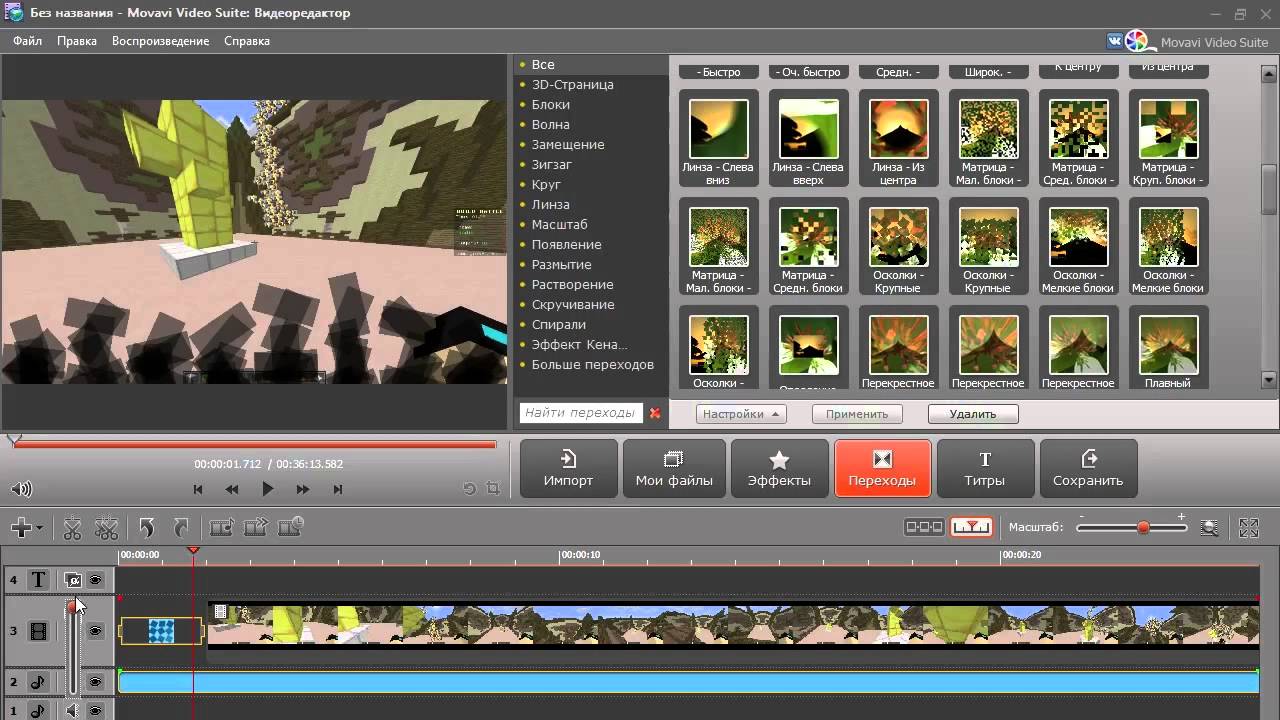Jump to next clip end
Viewport: 1280px width, 720px height.
tap(338, 489)
